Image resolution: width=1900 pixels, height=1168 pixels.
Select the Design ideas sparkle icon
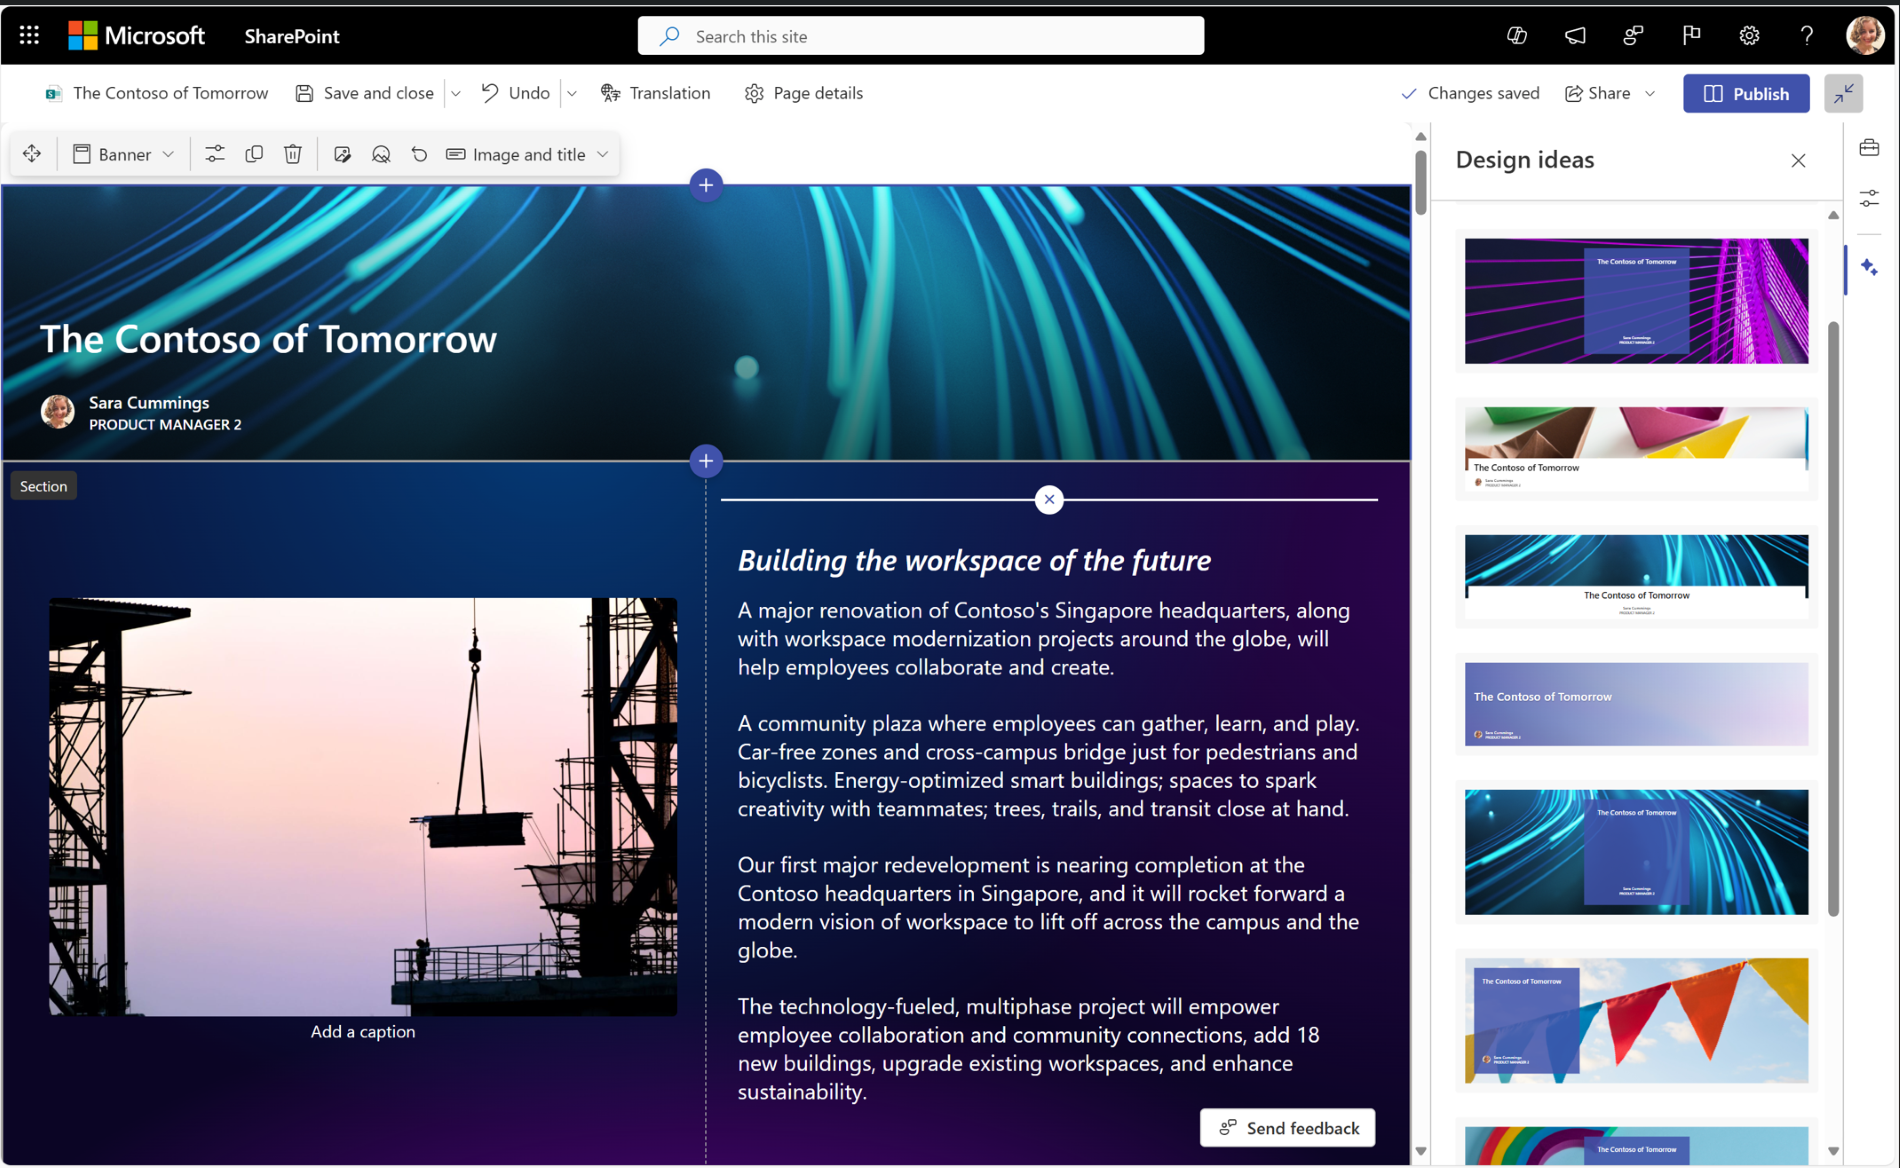point(1870,268)
